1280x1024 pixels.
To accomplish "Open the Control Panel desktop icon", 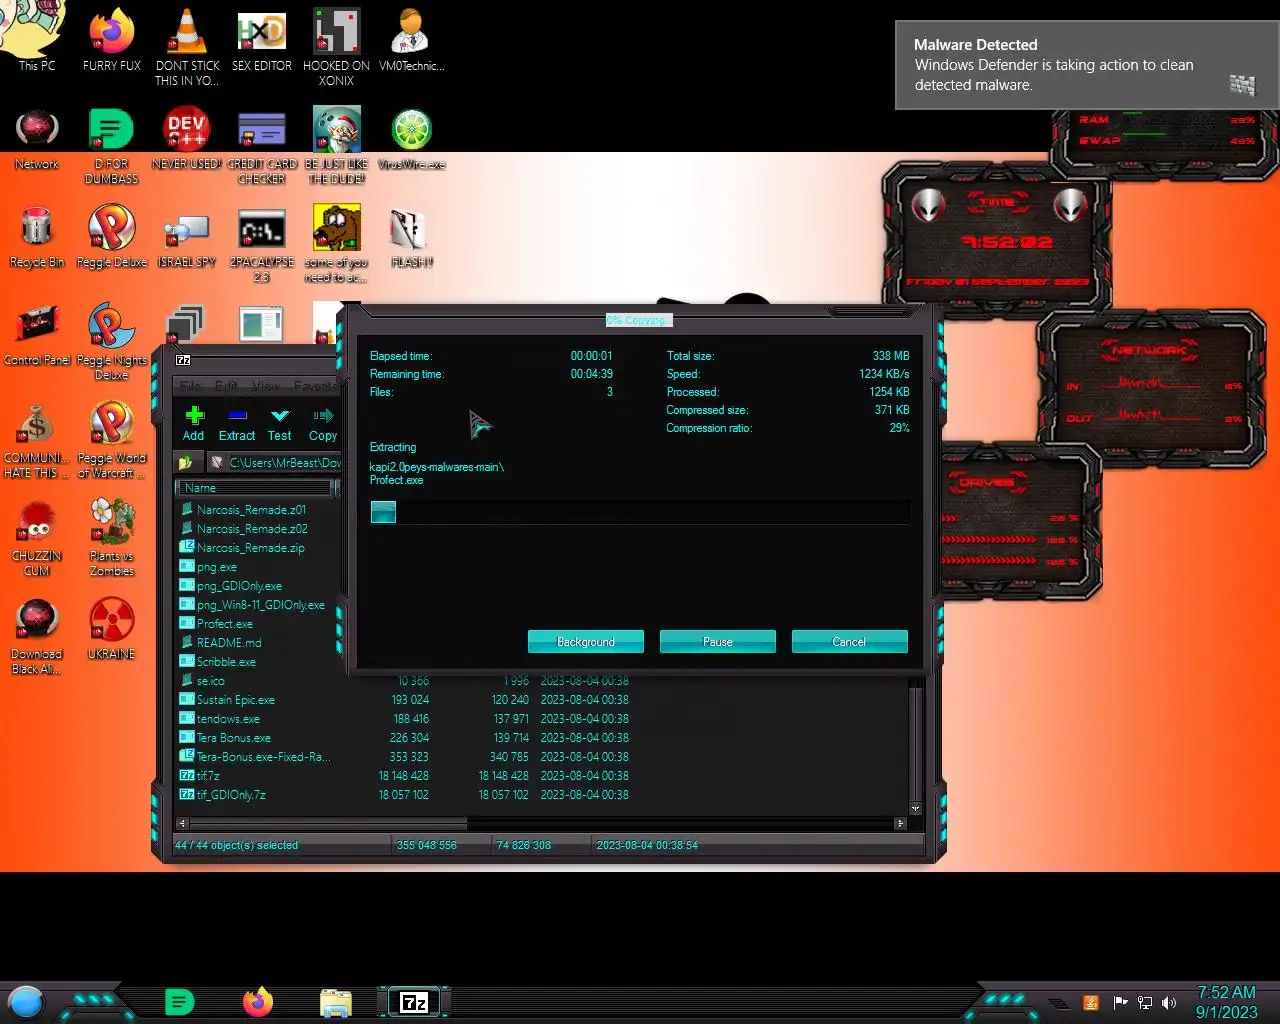I will tap(37, 334).
